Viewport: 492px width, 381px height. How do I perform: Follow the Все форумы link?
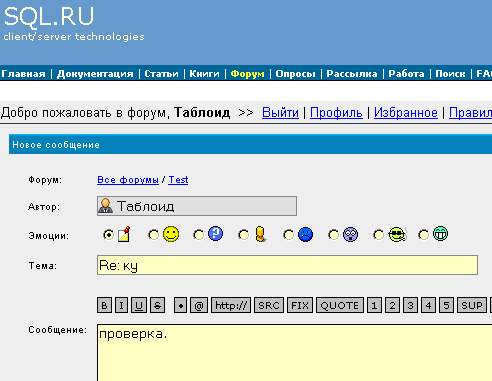click(128, 180)
